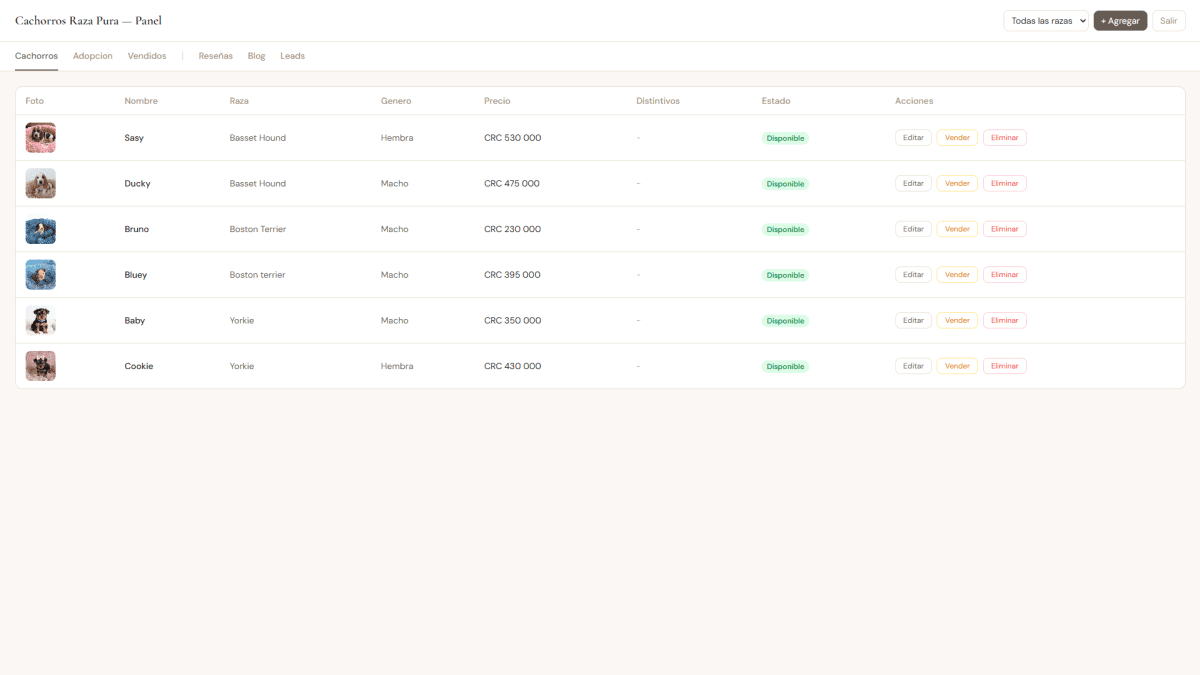Viewport: 1200px width, 675px height.
Task: Switch to the Adopcion tab
Action: pyautogui.click(x=93, y=56)
